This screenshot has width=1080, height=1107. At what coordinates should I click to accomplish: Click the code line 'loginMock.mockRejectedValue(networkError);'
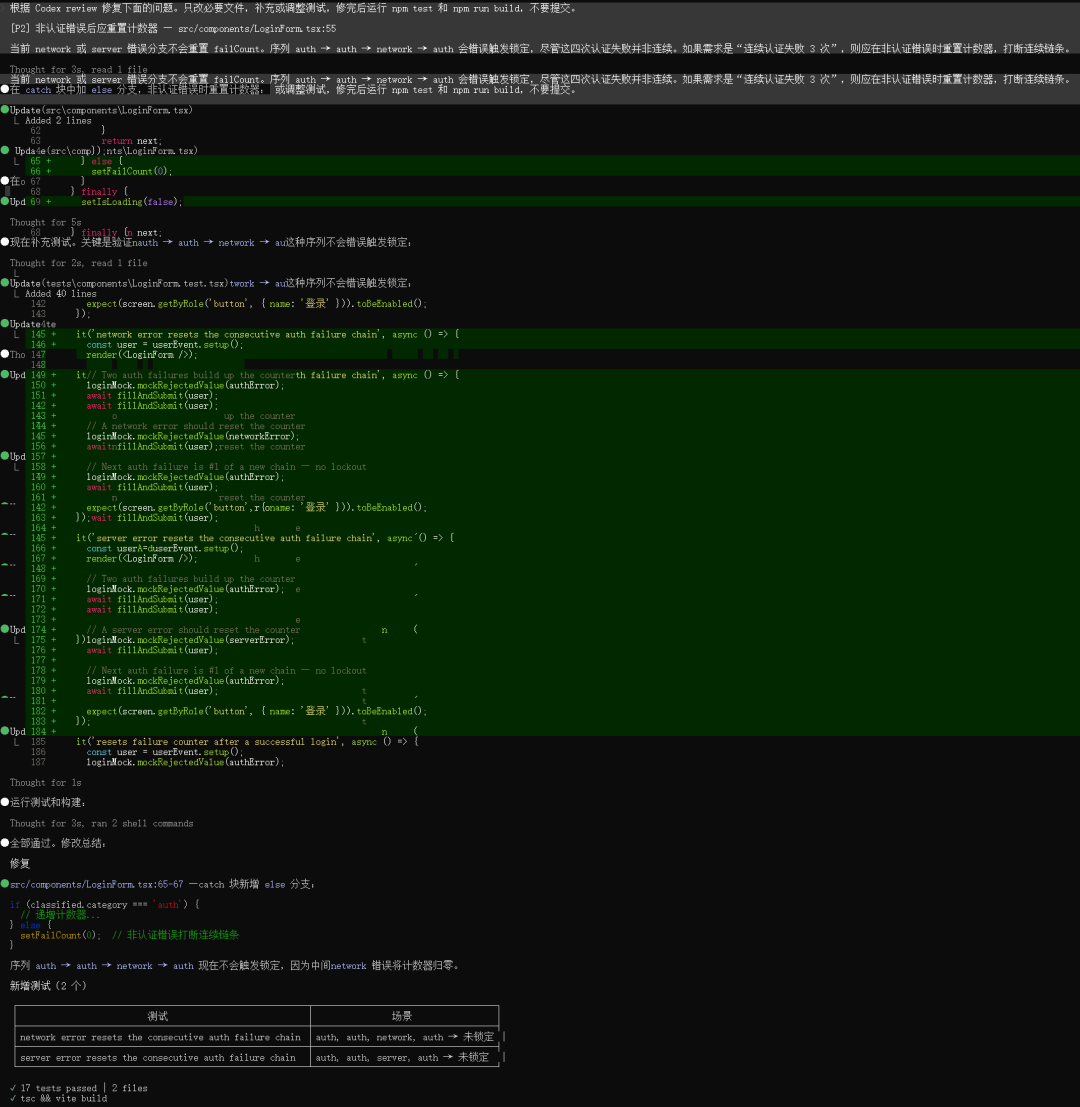(193, 436)
